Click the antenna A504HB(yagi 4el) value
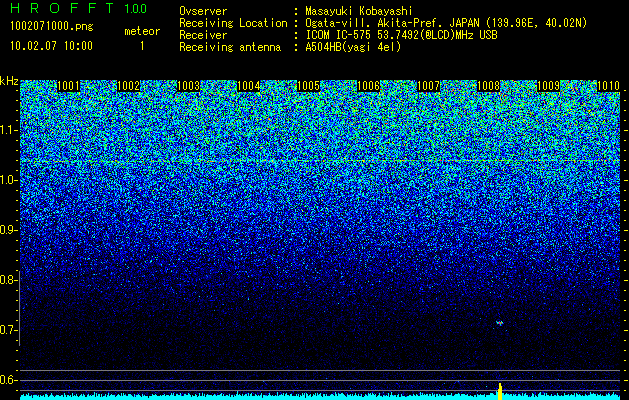 coord(353,47)
